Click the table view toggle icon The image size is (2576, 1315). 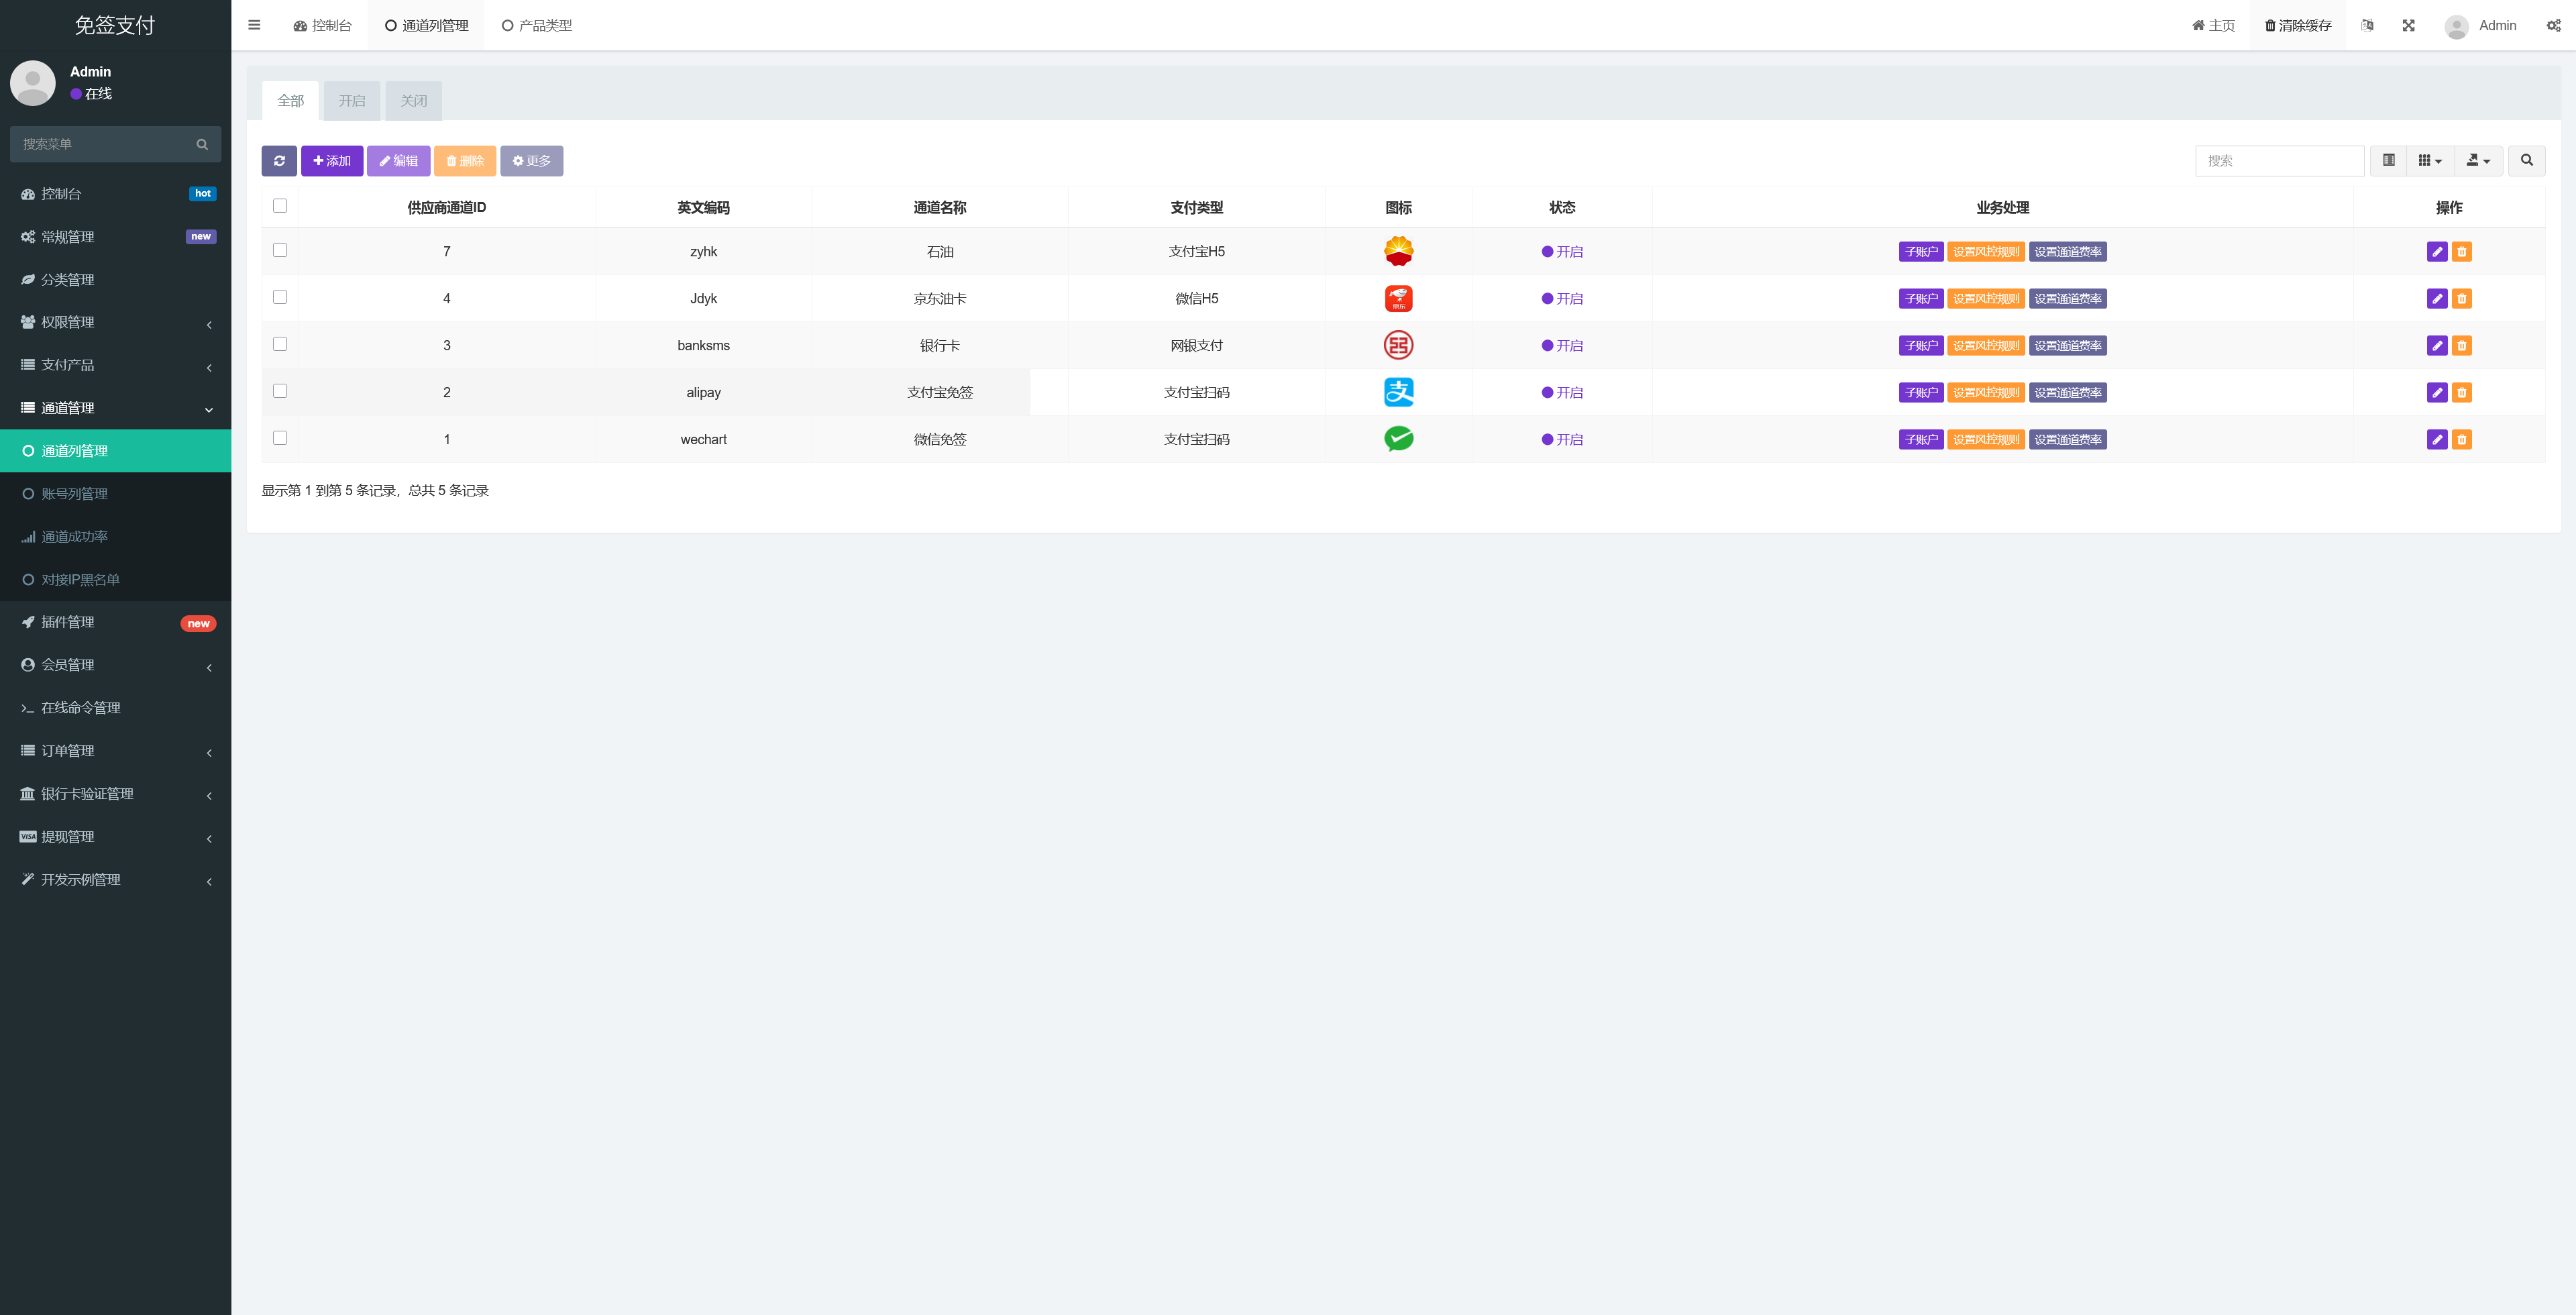point(2389,160)
